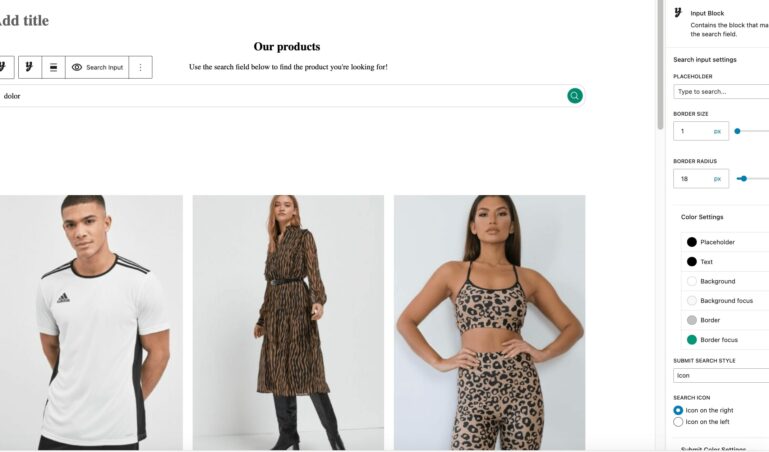Click the black Placeholder color circle
The image size is (769, 452).
pos(691,242)
